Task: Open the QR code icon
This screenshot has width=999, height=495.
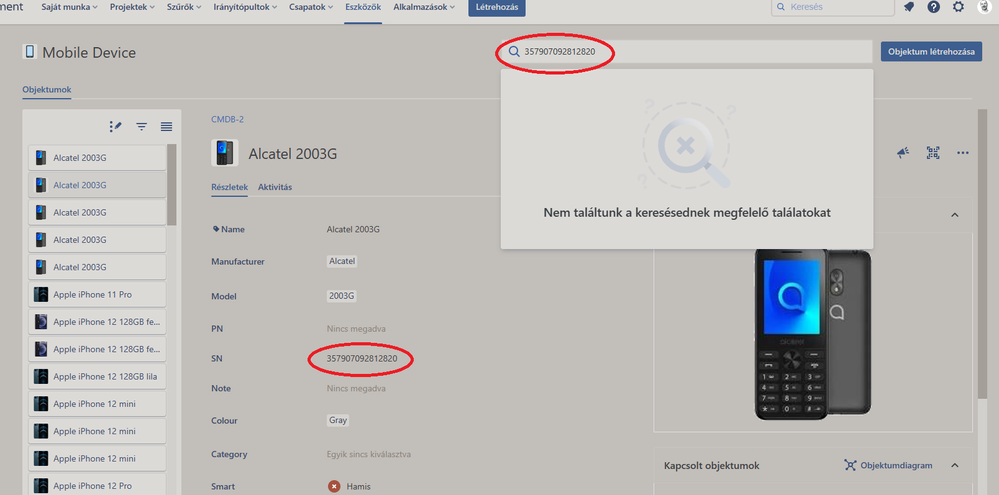Action: [x=933, y=153]
